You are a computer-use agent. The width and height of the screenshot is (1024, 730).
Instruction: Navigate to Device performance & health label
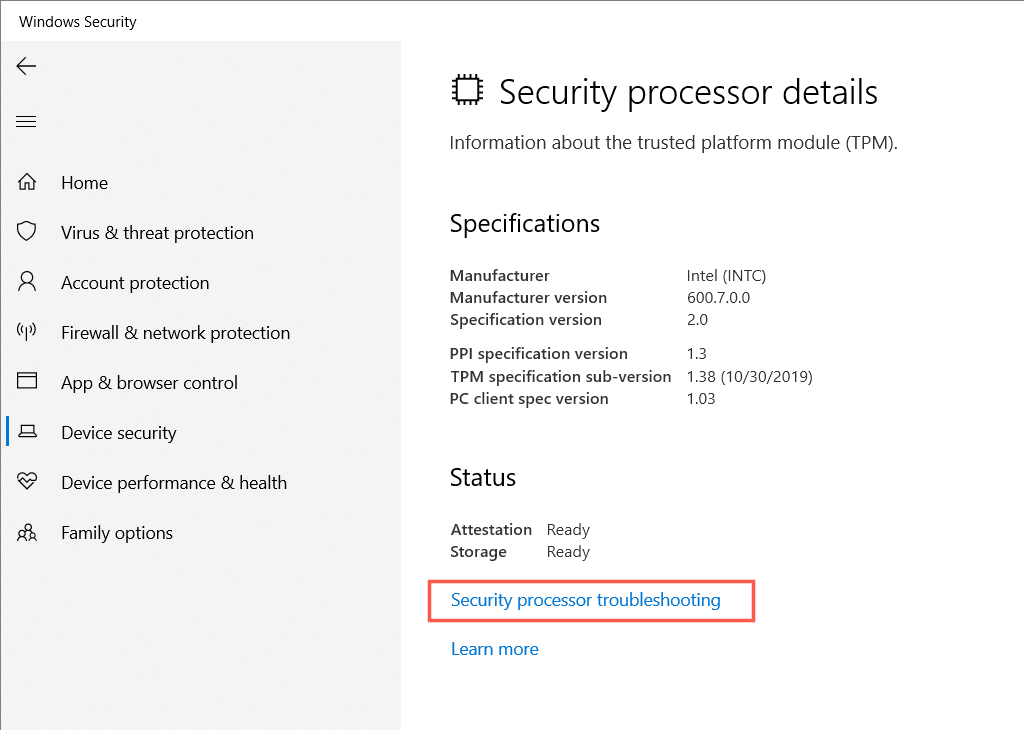click(173, 483)
